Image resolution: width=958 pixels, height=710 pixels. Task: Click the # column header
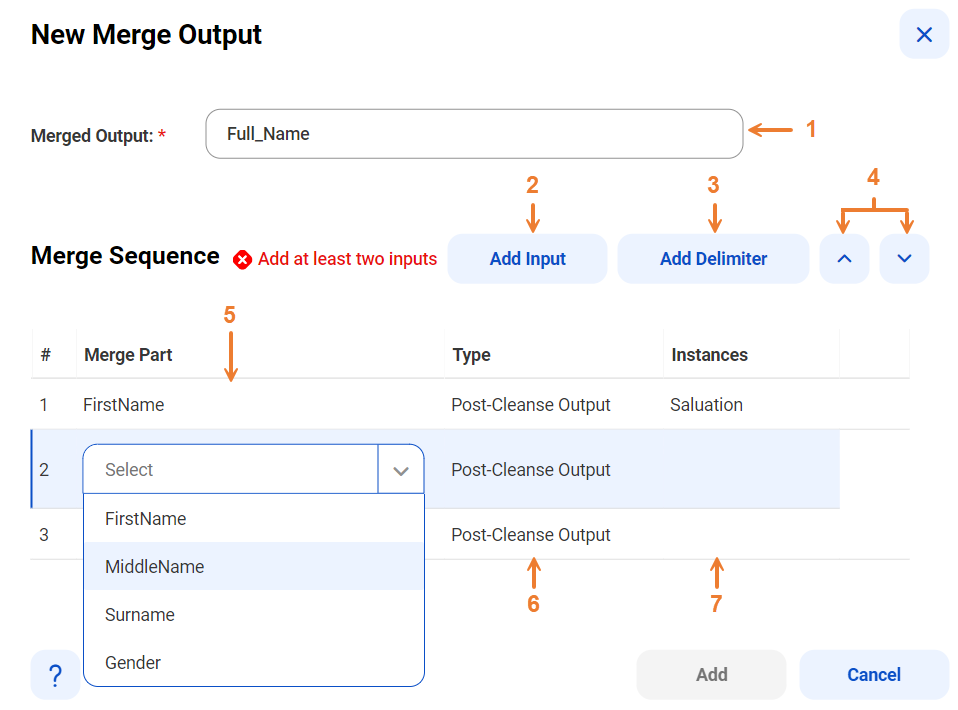tap(45, 355)
